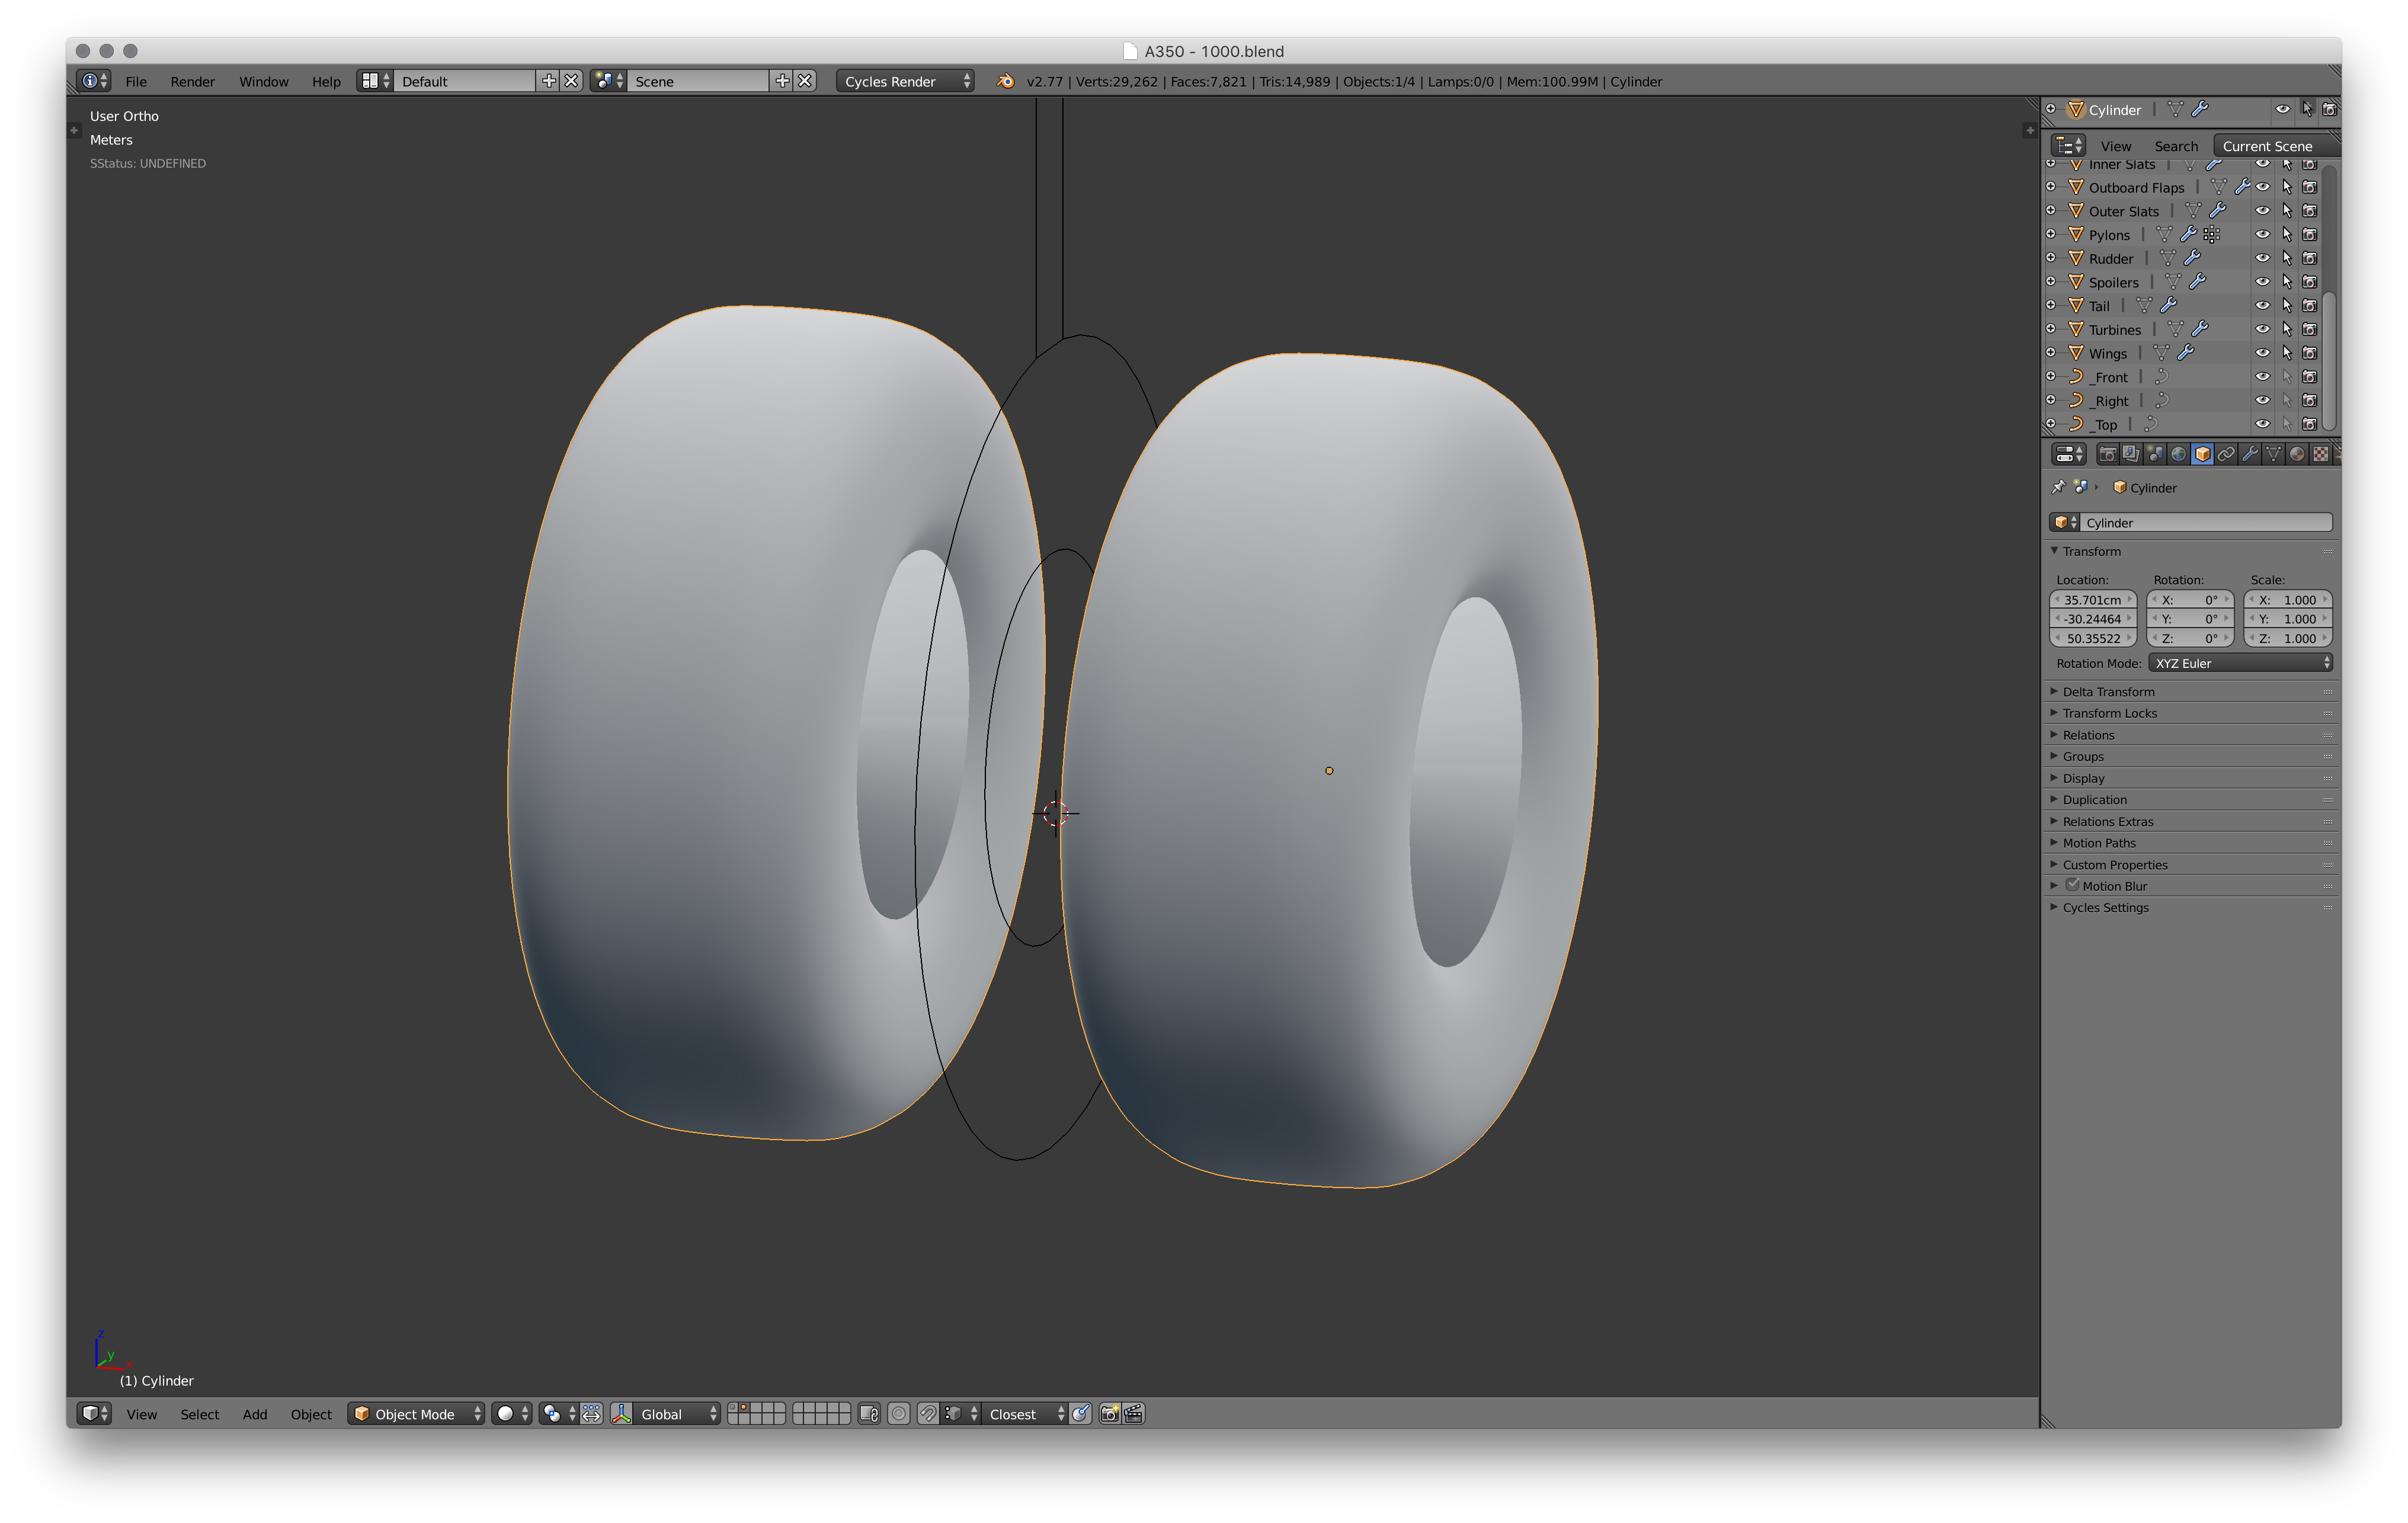This screenshot has width=2408, height=1523.
Task: Open the Object Constraints chain tab
Action: pos(2226,454)
